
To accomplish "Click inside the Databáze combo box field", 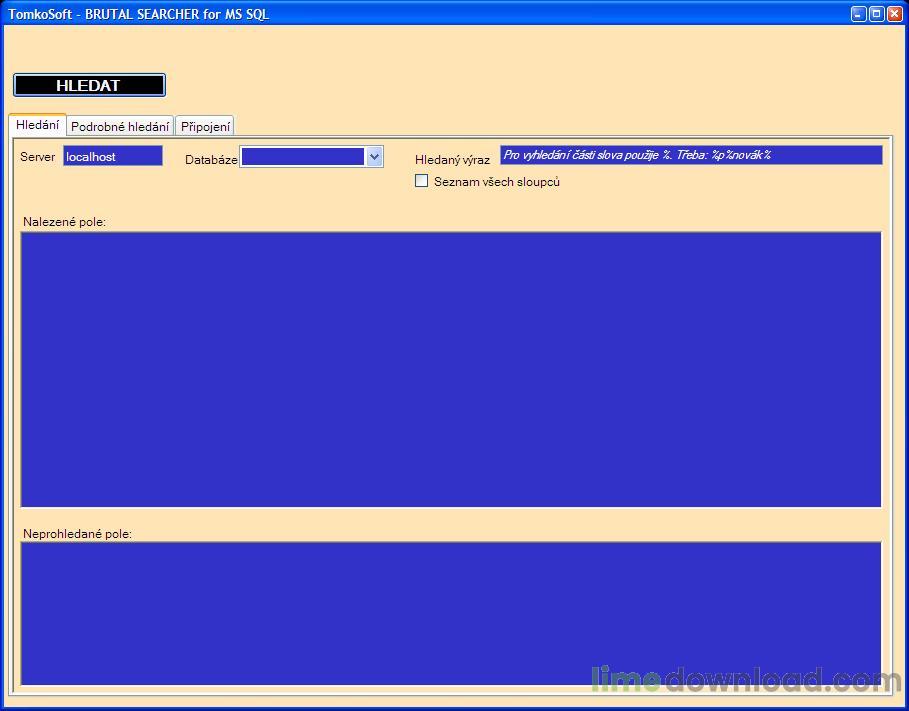I will pos(302,156).
